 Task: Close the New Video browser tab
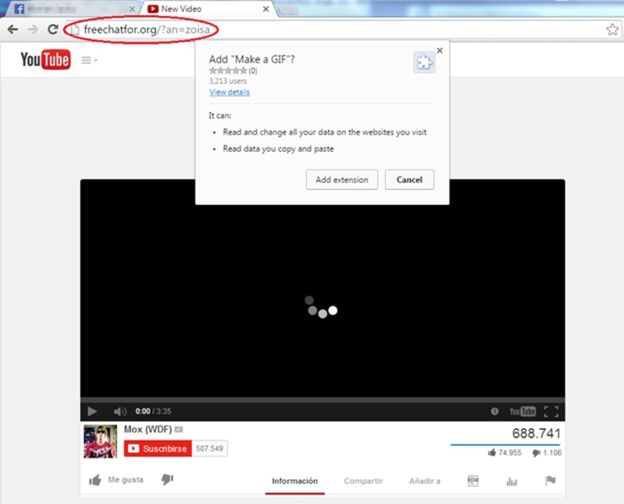266,9
